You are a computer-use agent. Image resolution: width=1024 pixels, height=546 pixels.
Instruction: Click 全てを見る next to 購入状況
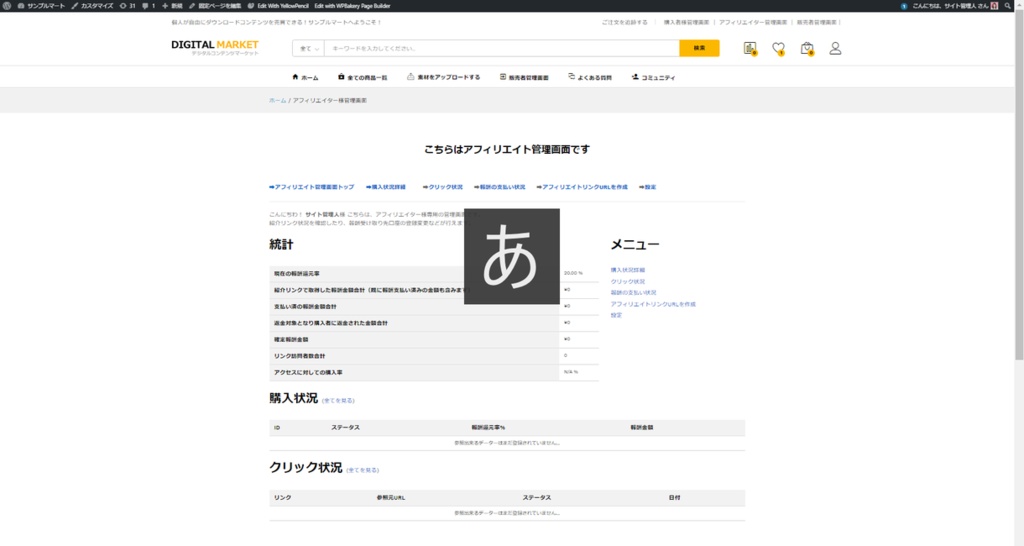(338, 400)
